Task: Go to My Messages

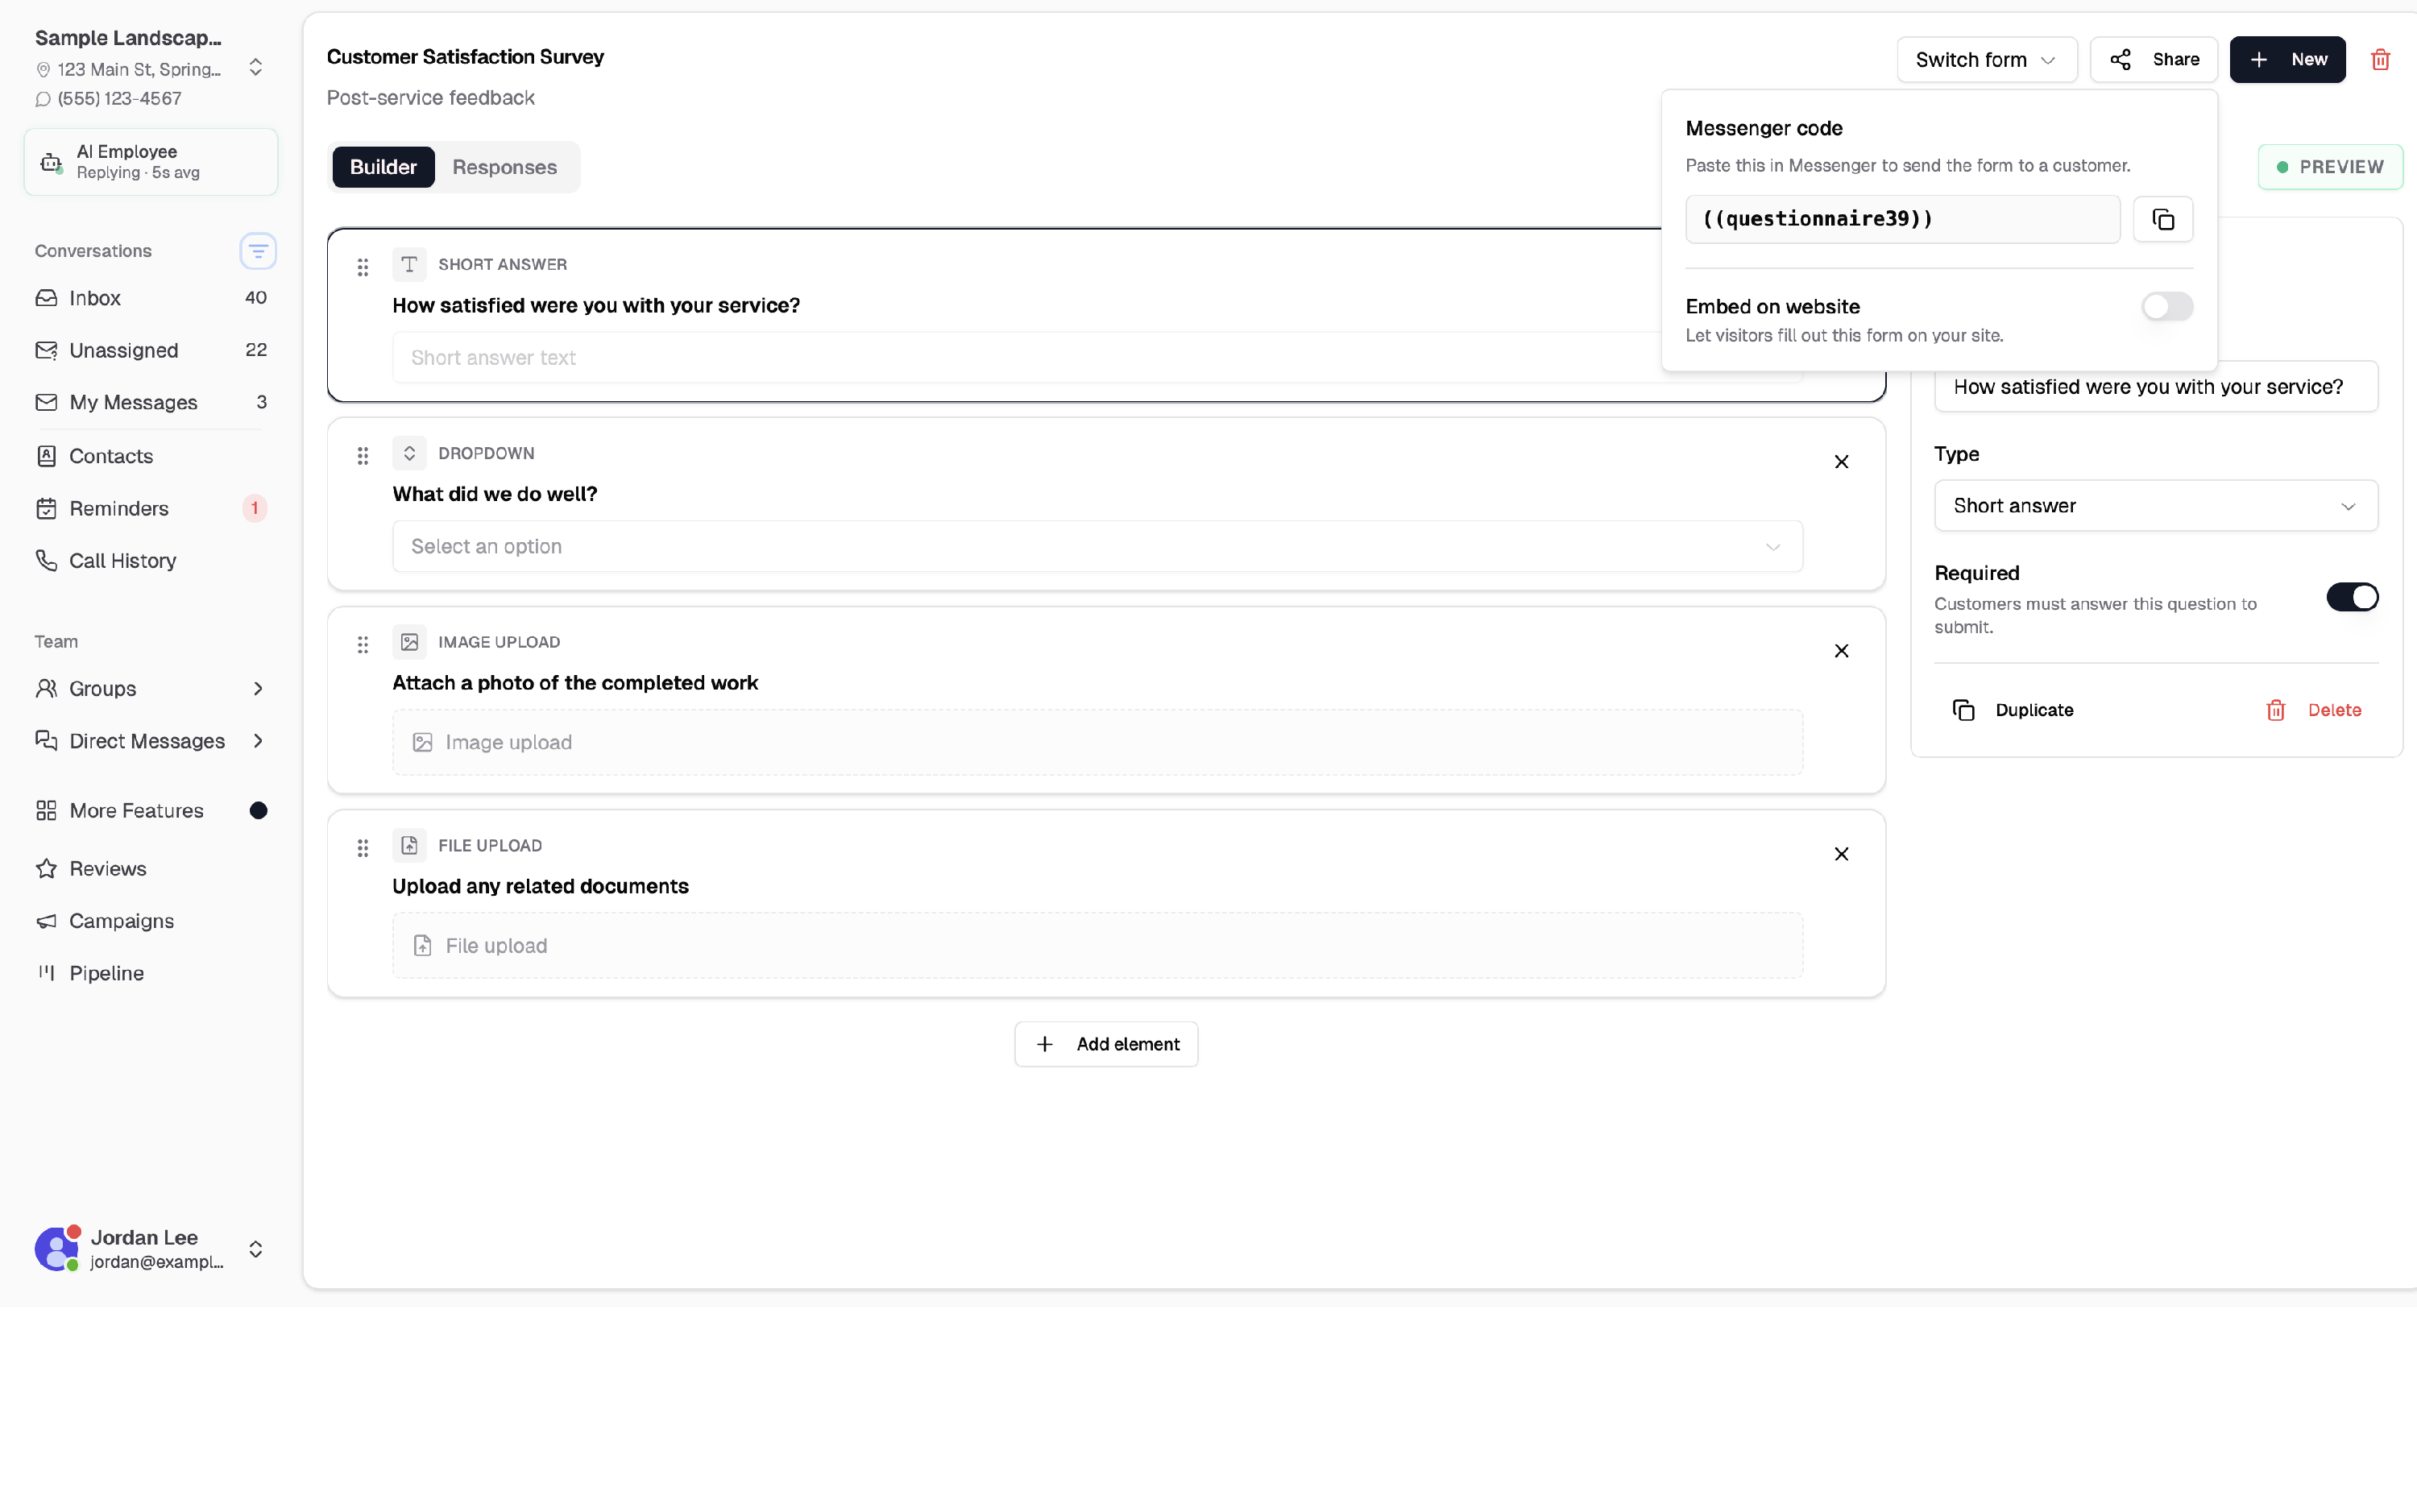Action: pyautogui.click(x=151, y=402)
